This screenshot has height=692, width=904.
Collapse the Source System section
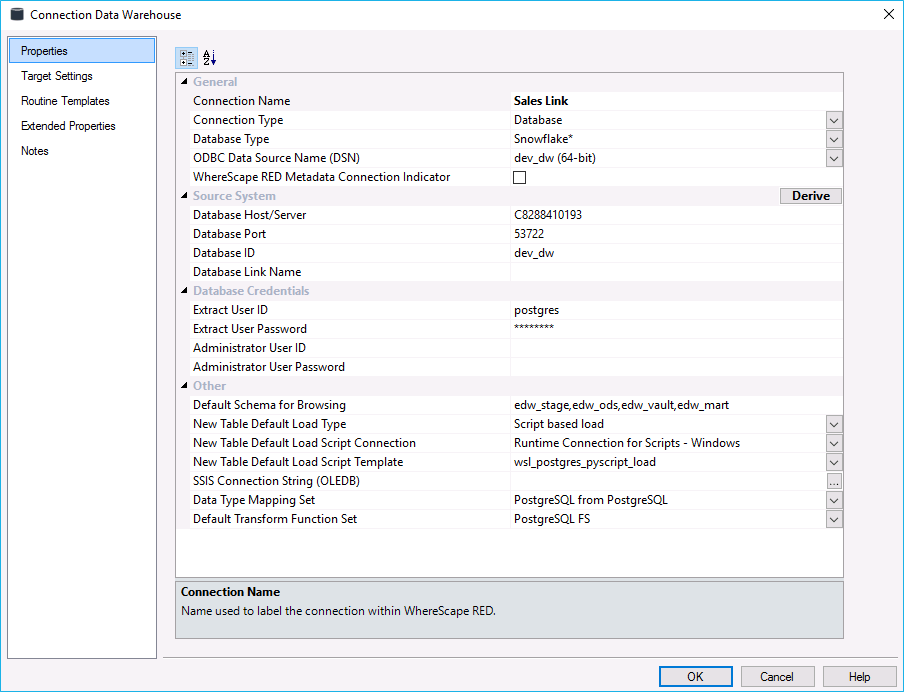(184, 195)
